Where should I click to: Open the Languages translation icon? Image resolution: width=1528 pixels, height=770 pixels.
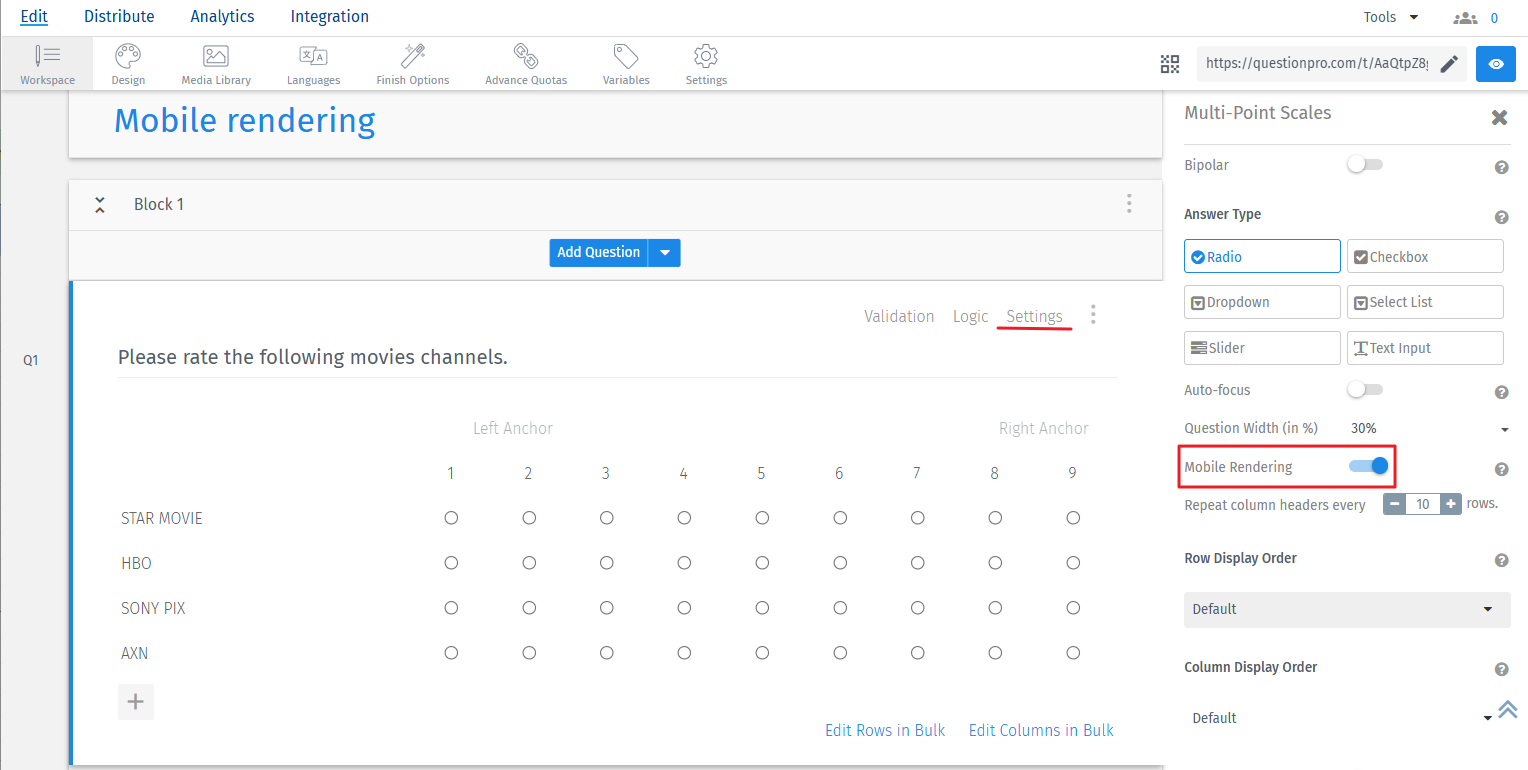click(x=313, y=56)
